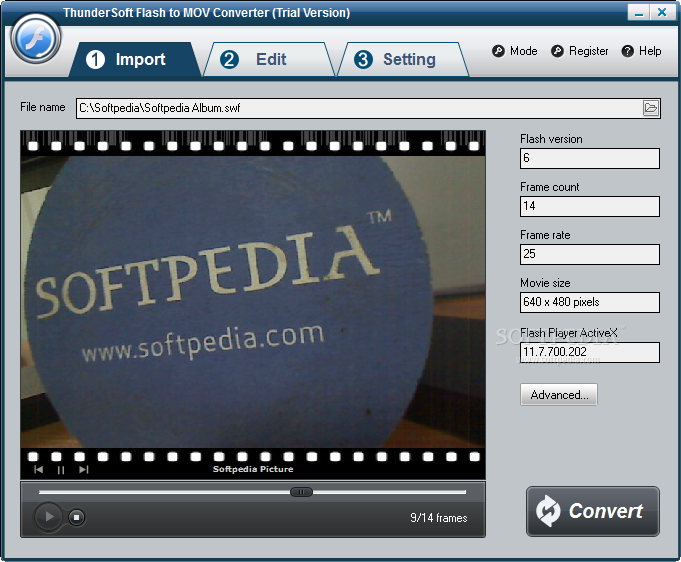Open the Advanced... settings
This screenshot has width=681, height=562.
tap(559, 394)
